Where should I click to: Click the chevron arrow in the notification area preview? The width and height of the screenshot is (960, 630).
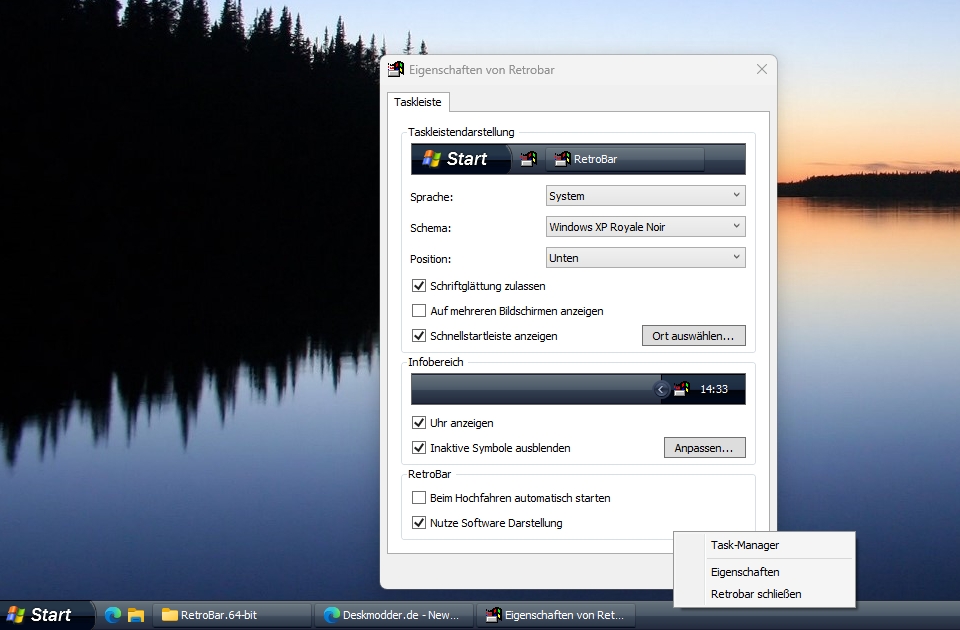[661, 388]
